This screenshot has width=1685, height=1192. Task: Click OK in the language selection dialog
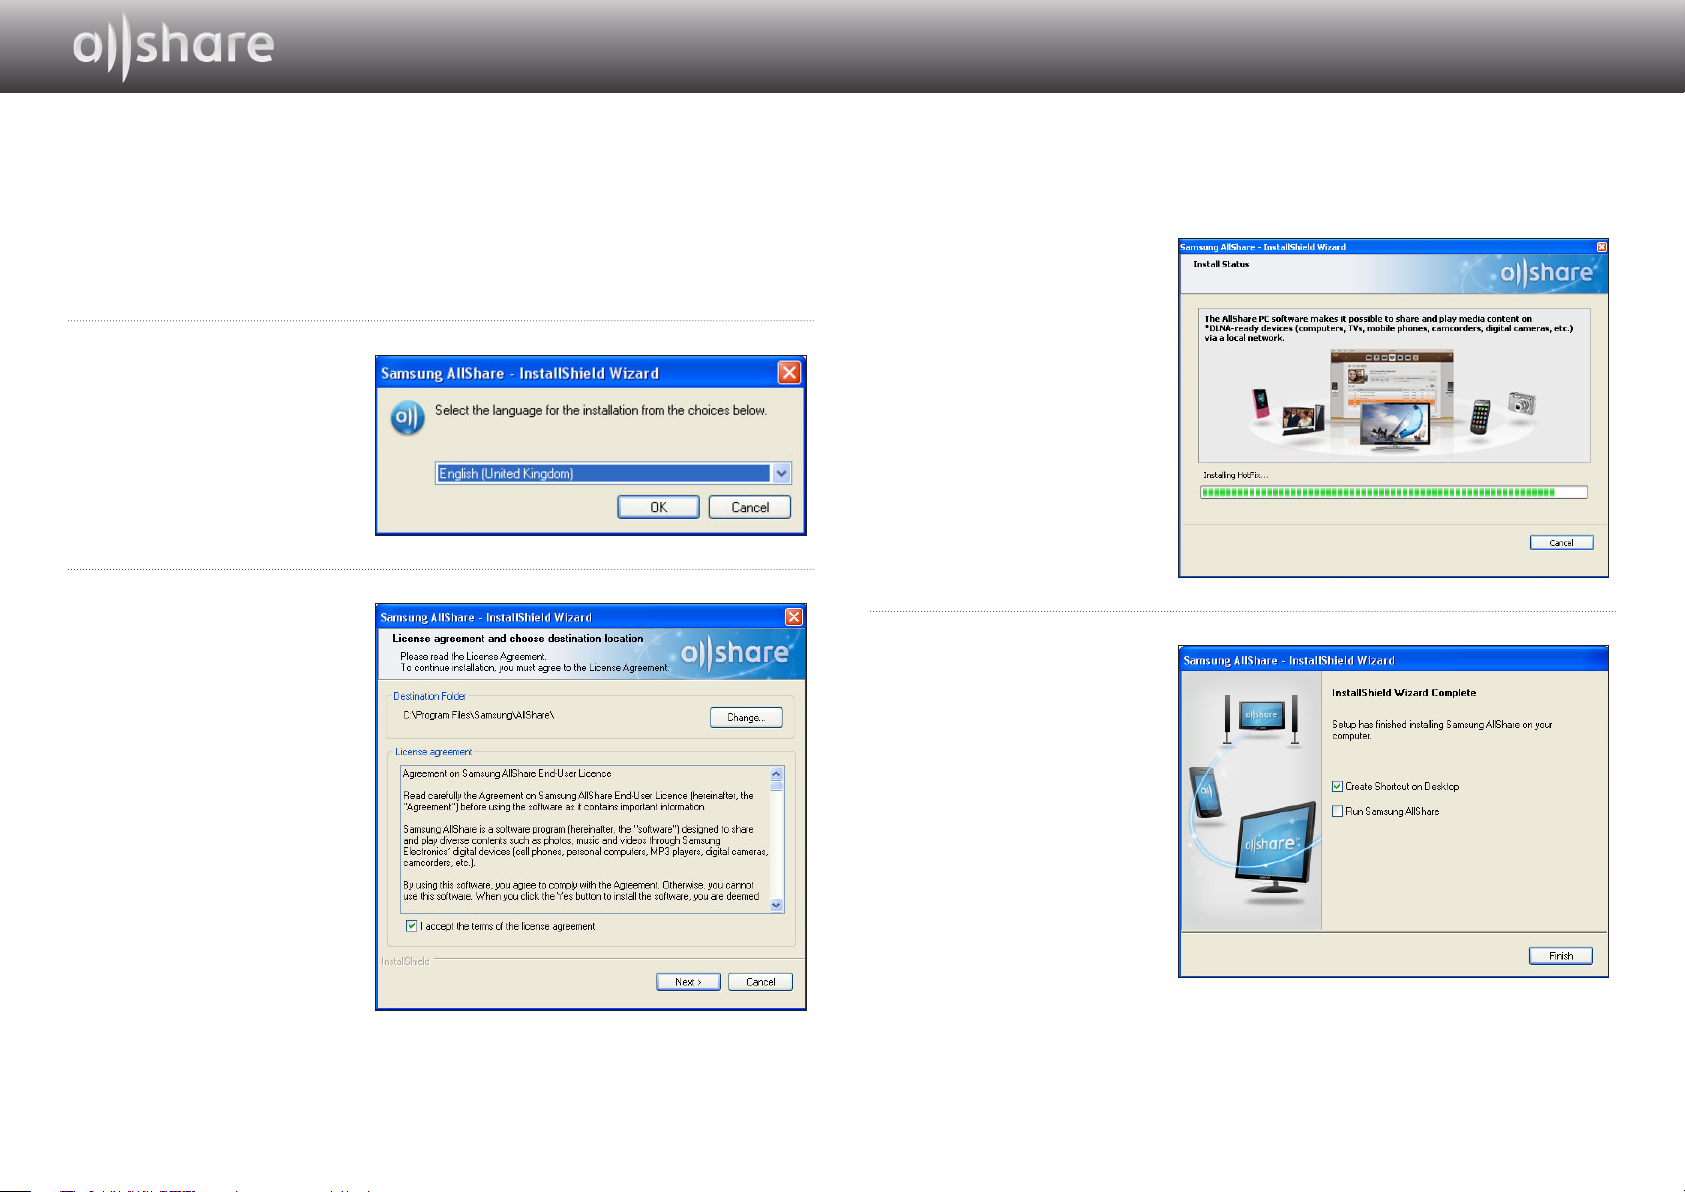(x=658, y=507)
